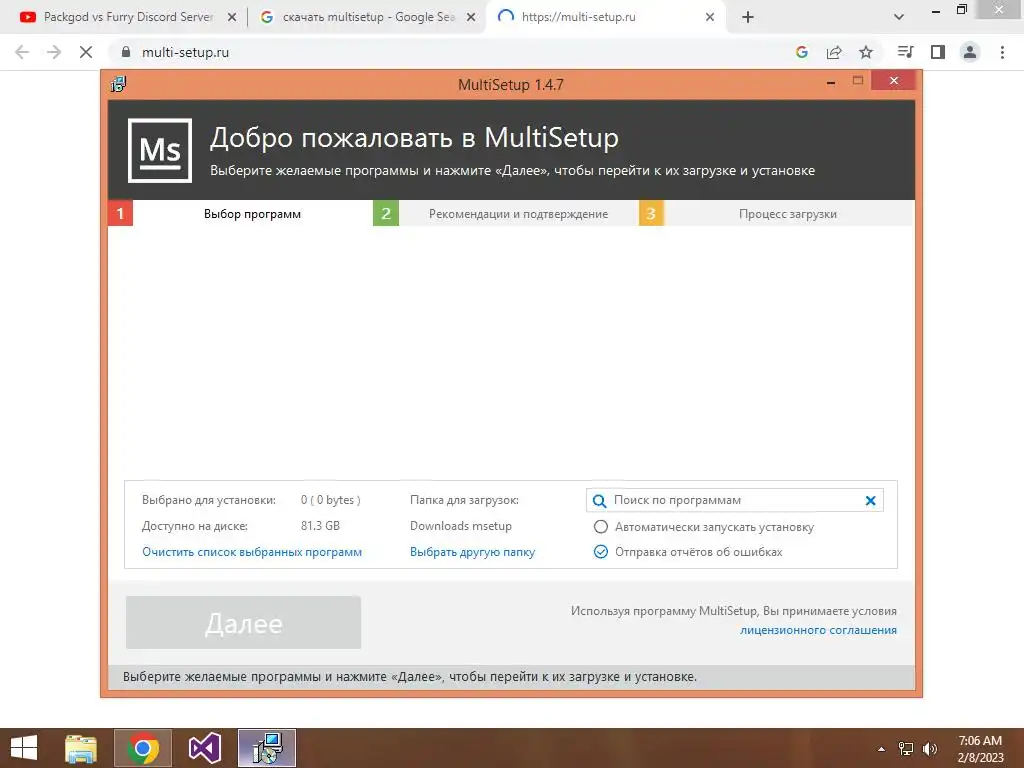The height and width of the screenshot is (768, 1024).
Task: Click the 81.3 GB disk space value
Action: coord(320,526)
